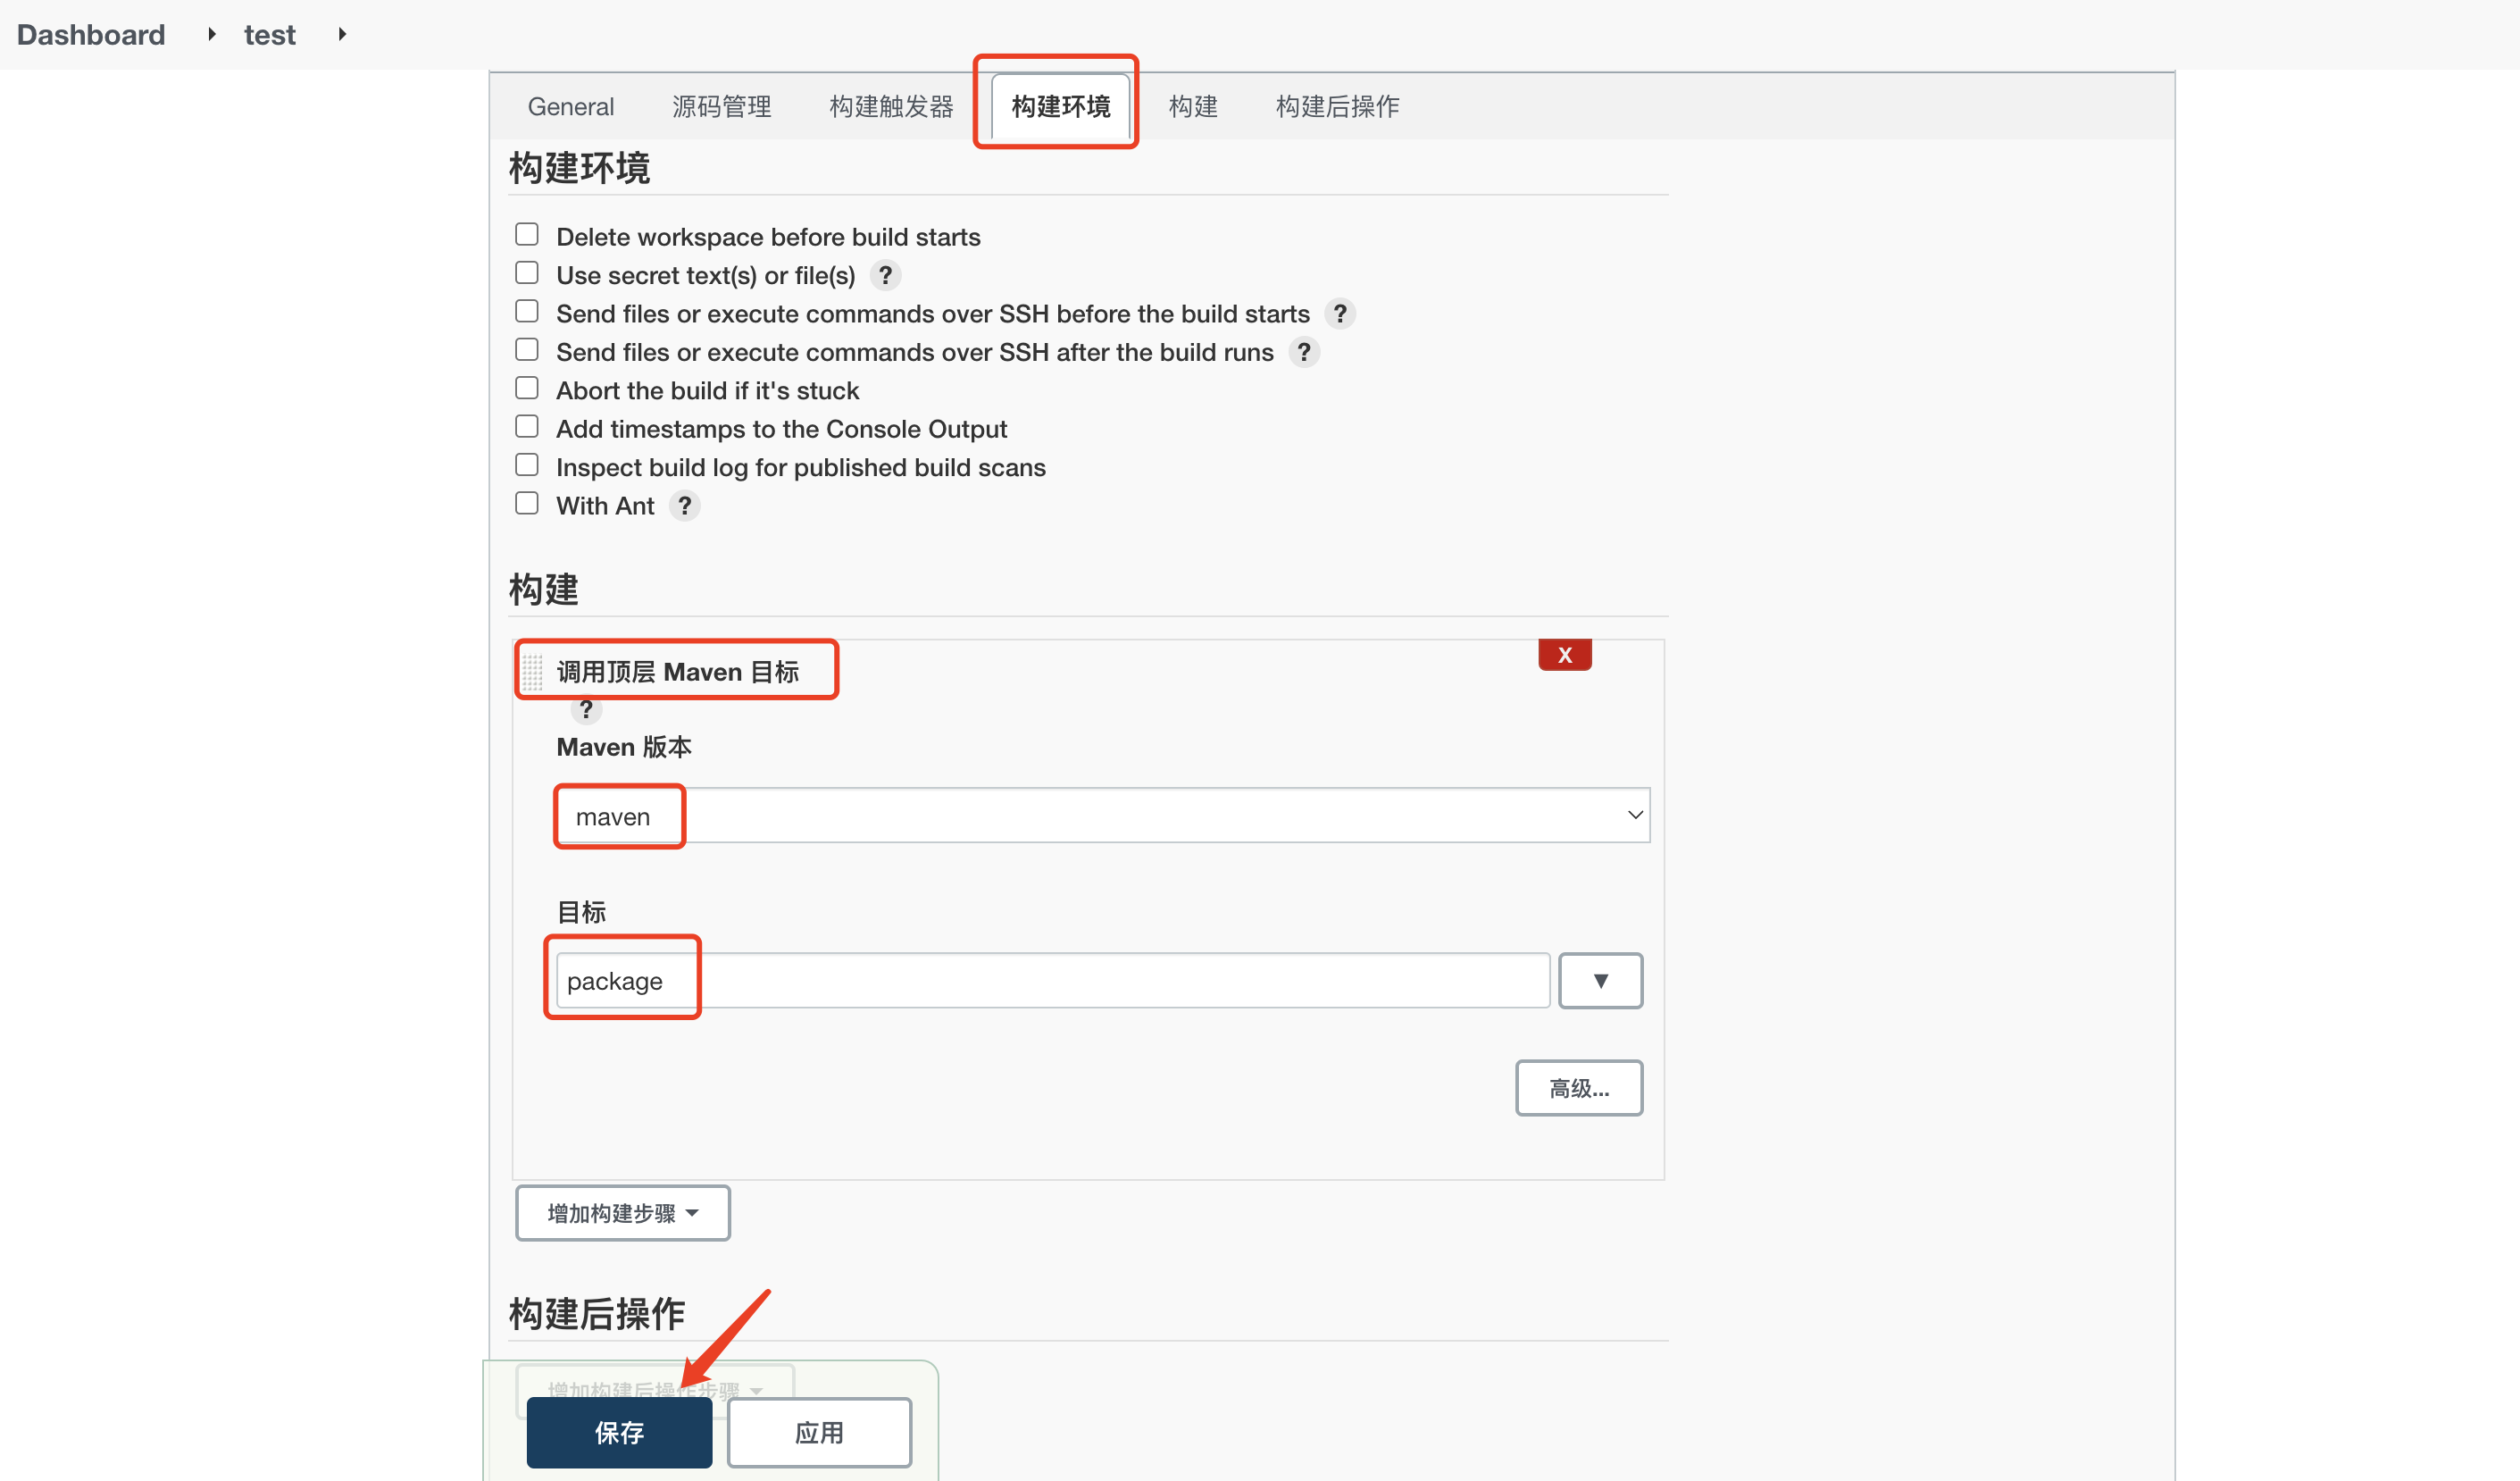
Task: Click the 构建后操作 section heading
Action: (597, 1313)
